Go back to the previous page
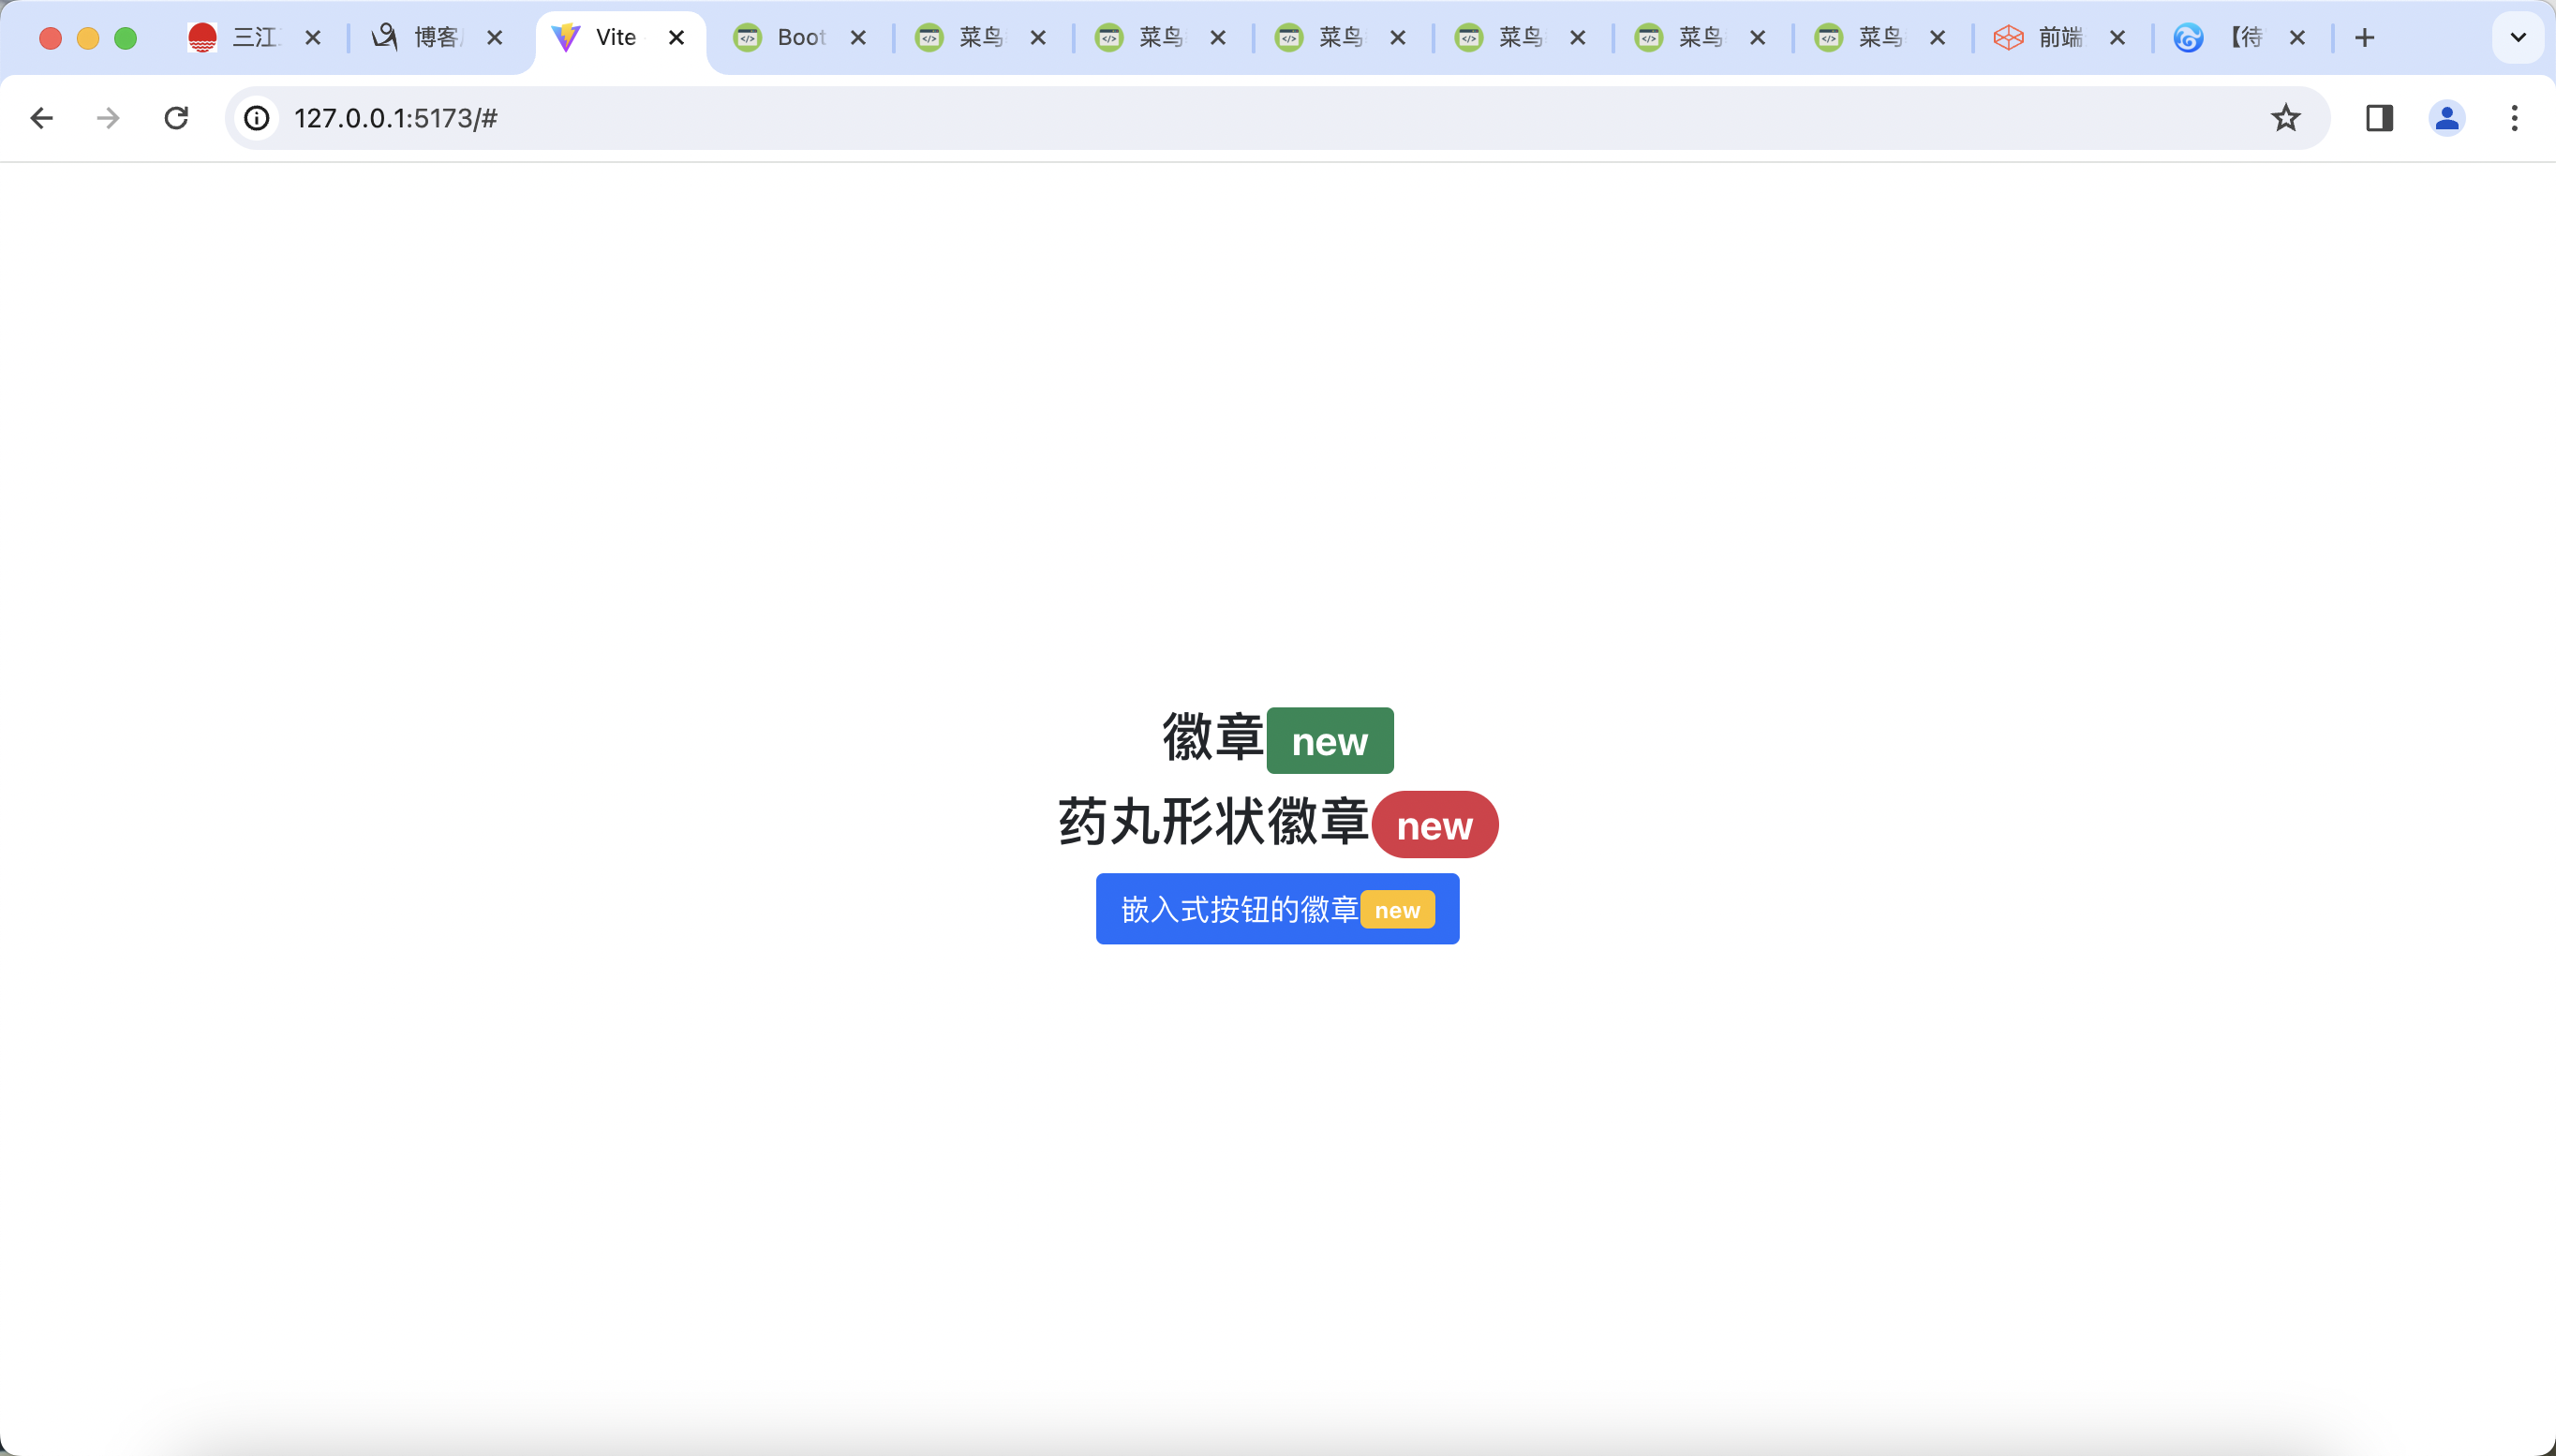The width and height of the screenshot is (2556, 1456). pyautogui.click(x=41, y=118)
